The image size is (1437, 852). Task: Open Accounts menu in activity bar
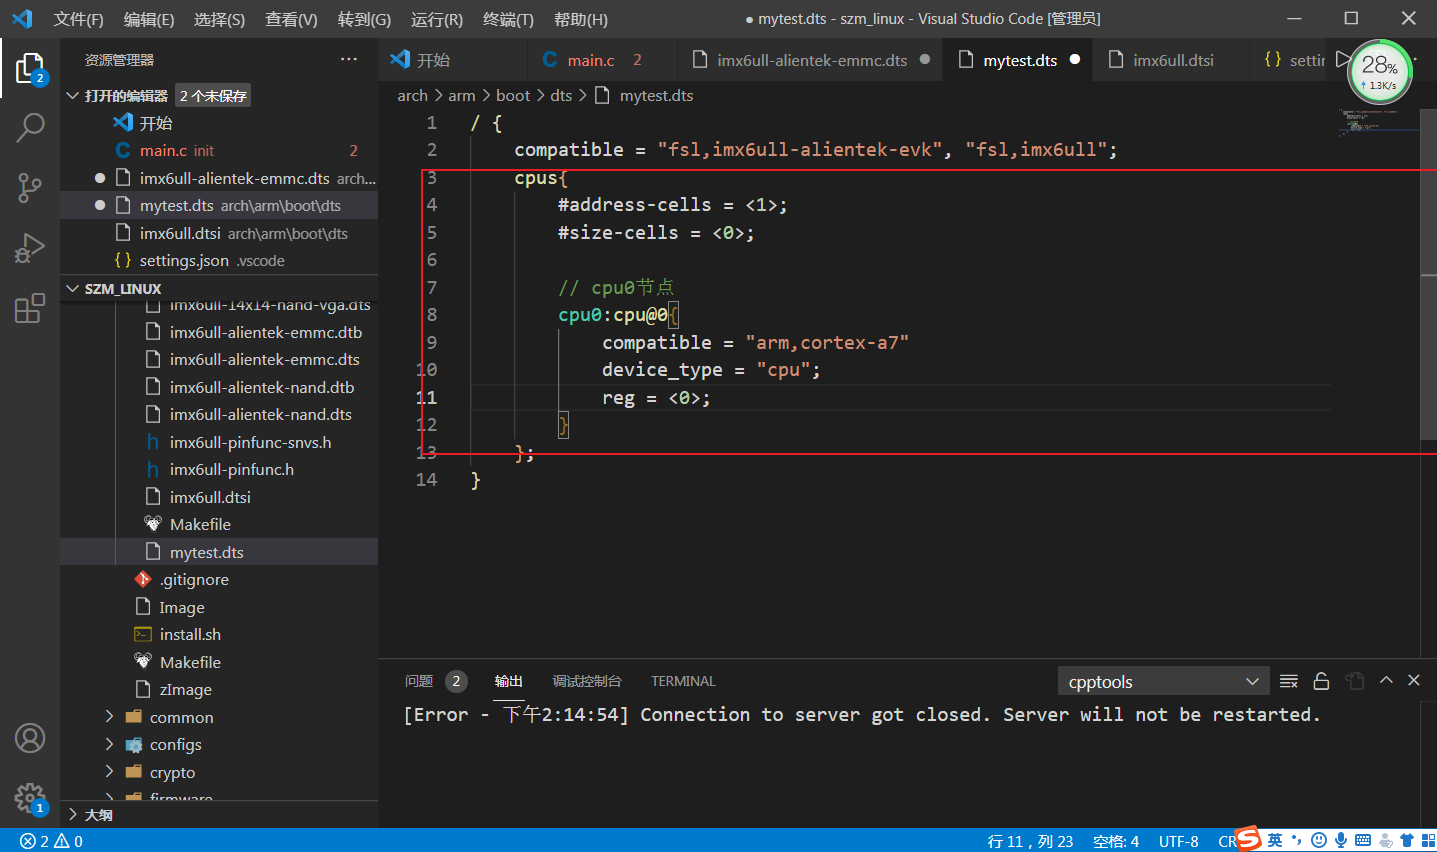tap(30, 738)
